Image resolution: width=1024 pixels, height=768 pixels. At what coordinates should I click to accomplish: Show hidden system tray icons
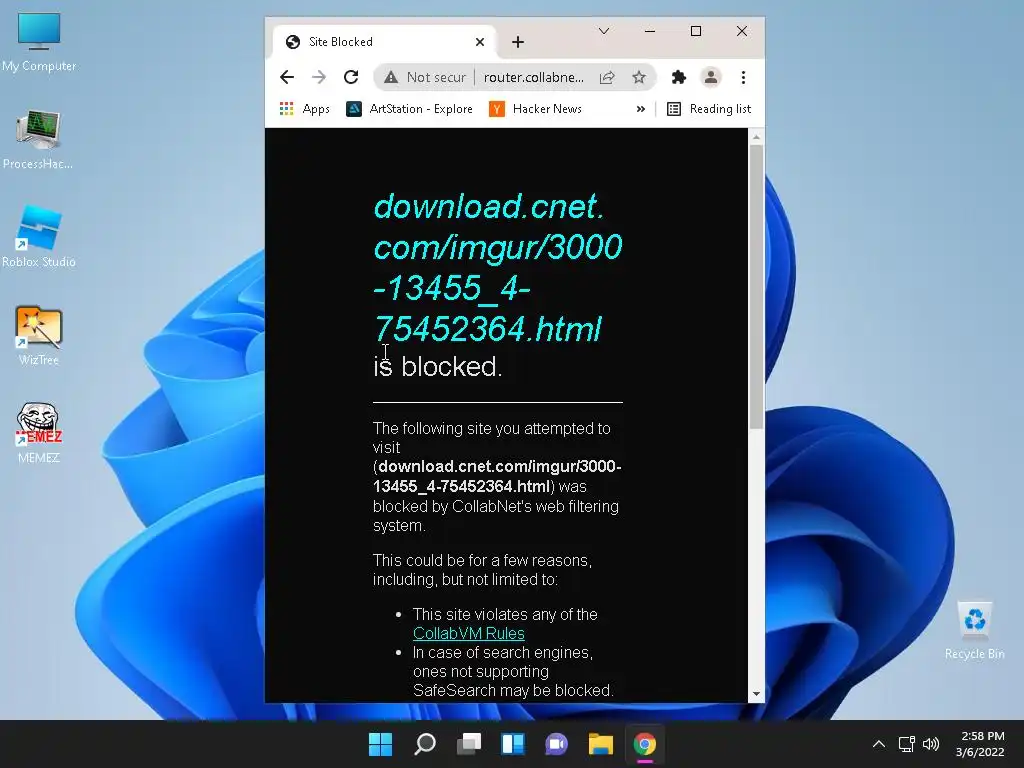(x=879, y=744)
